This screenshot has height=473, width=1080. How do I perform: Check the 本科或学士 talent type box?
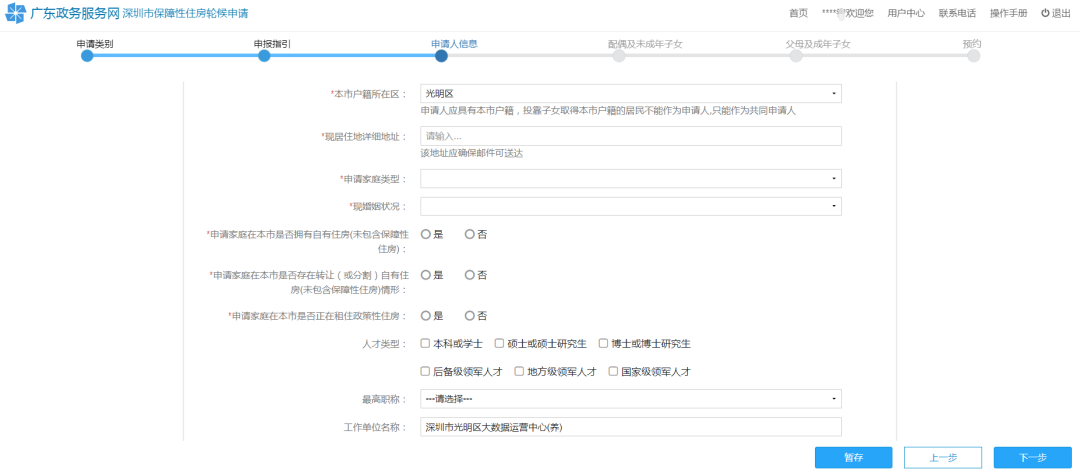click(426, 343)
